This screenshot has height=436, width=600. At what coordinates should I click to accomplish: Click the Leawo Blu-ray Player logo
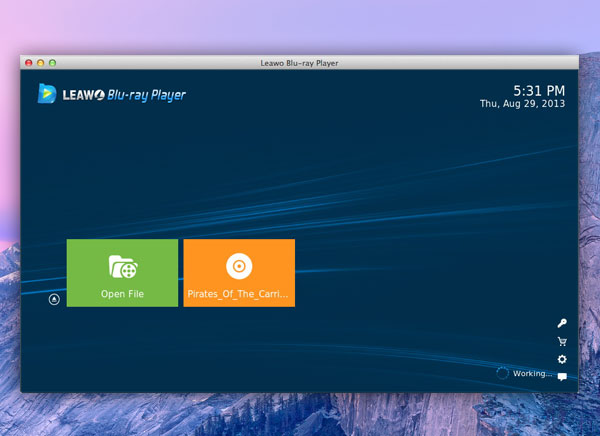pos(111,94)
